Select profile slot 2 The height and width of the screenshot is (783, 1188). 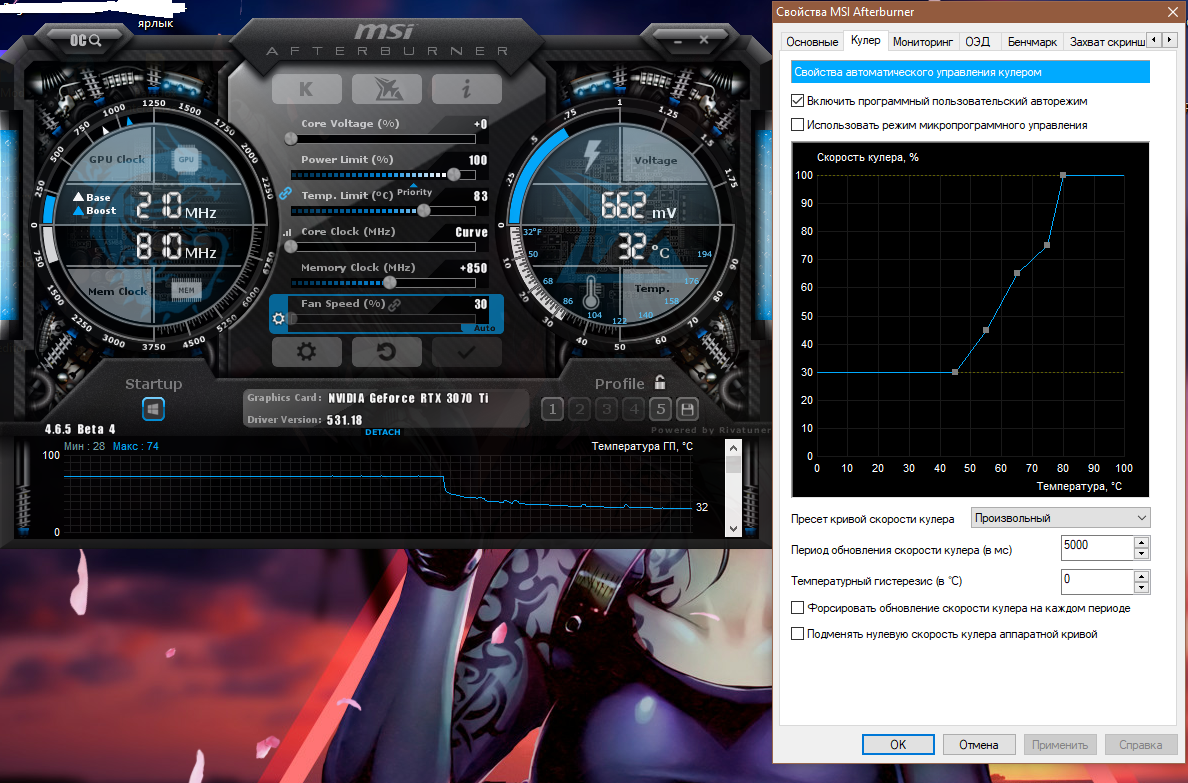point(580,409)
